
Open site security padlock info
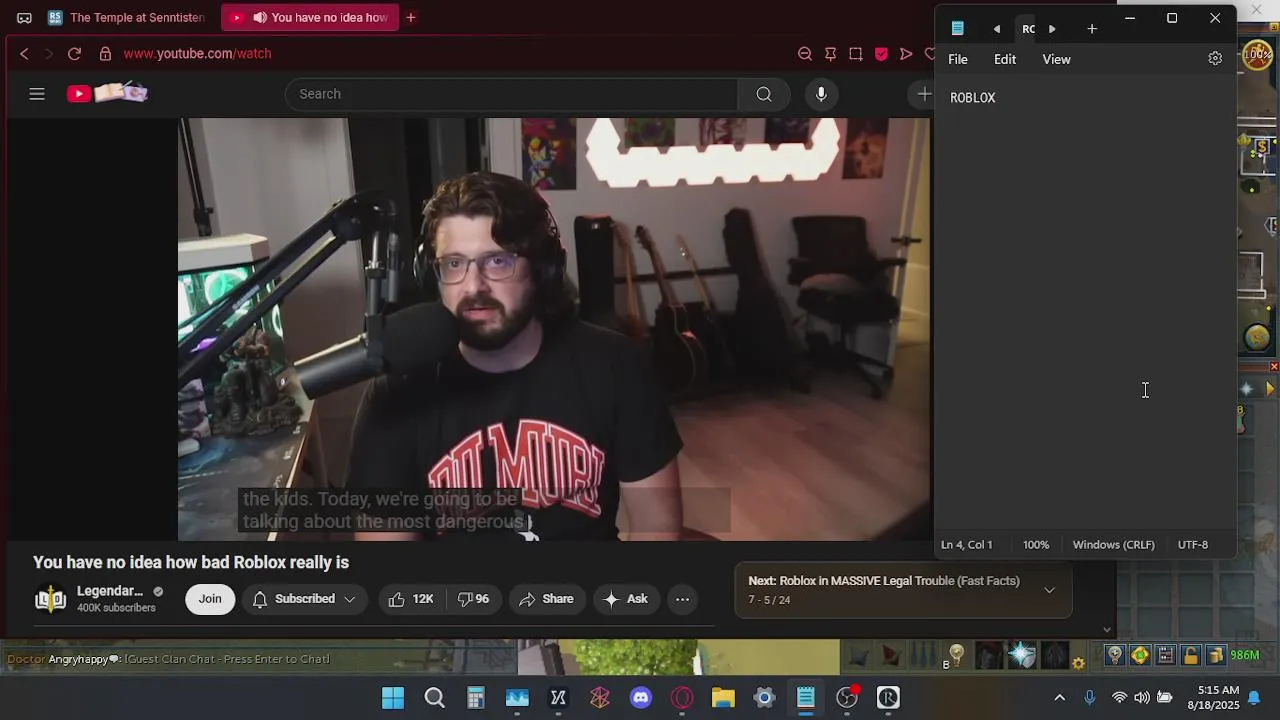click(105, 54)
